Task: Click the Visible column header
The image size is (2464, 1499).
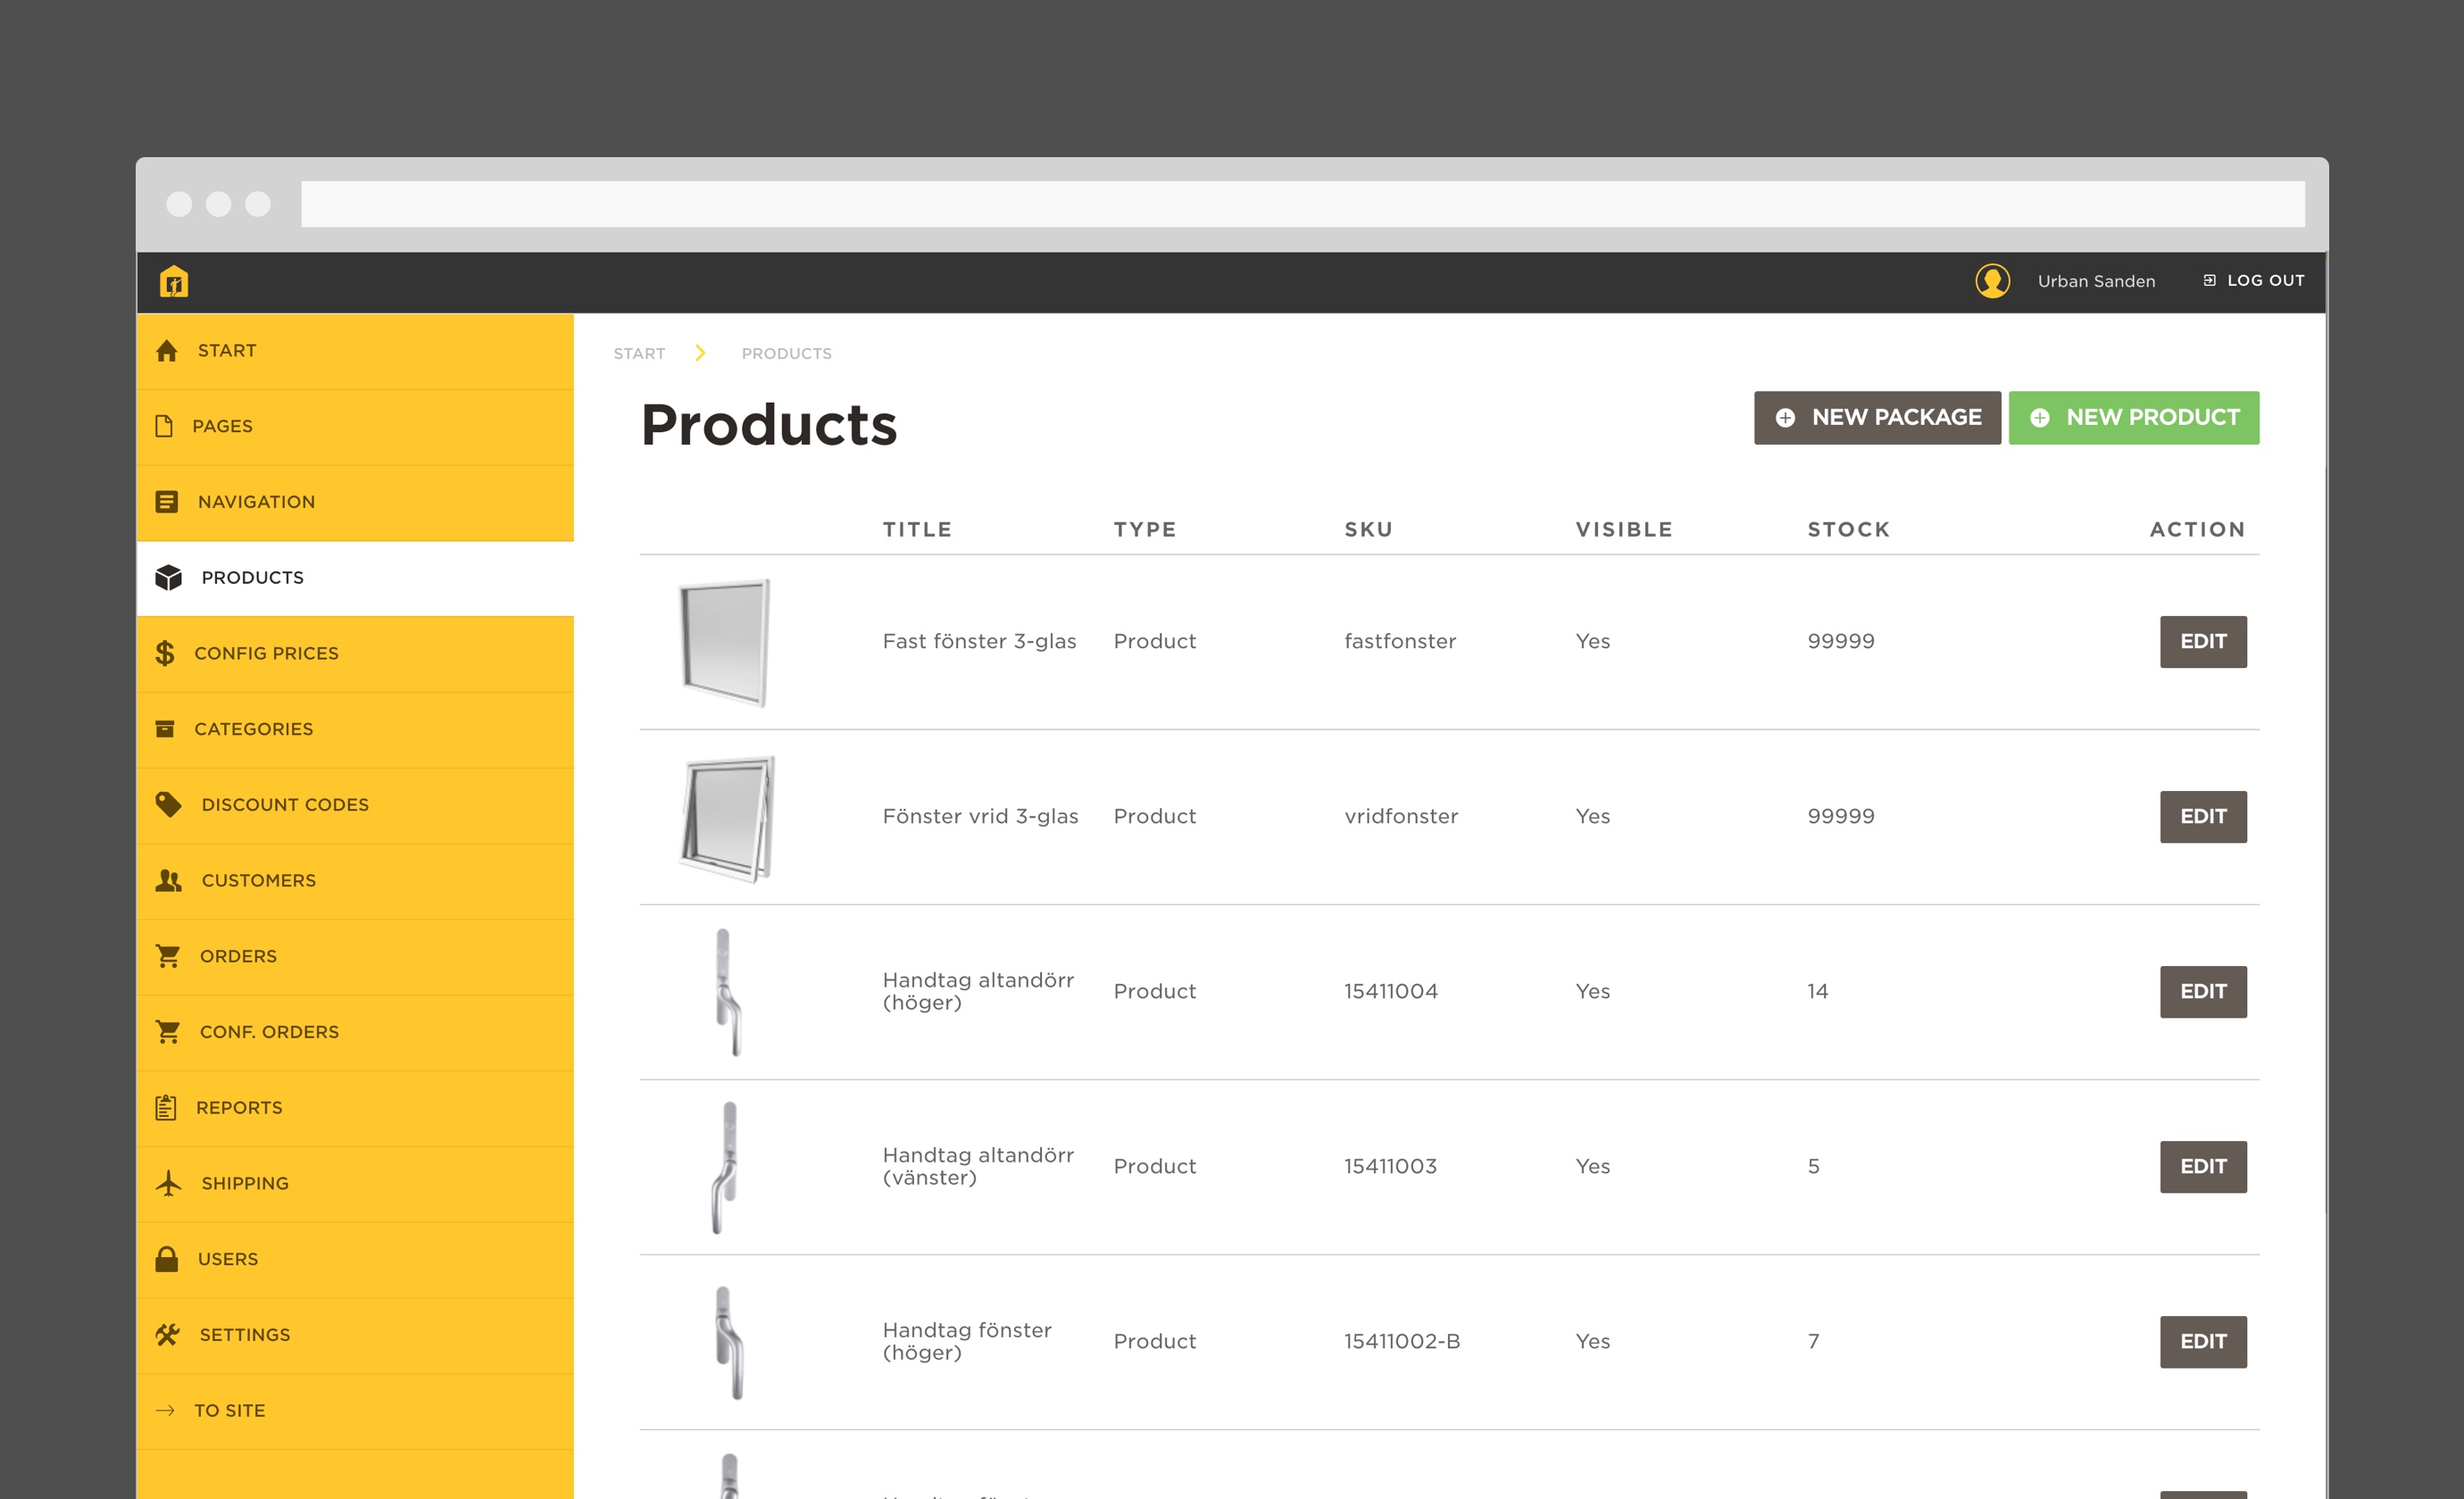Action: (x=1624, y=530)
